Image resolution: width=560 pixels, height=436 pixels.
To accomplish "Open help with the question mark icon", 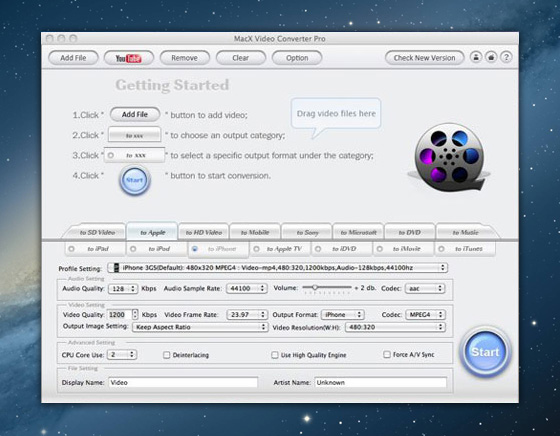I will [x=506, y=57].
